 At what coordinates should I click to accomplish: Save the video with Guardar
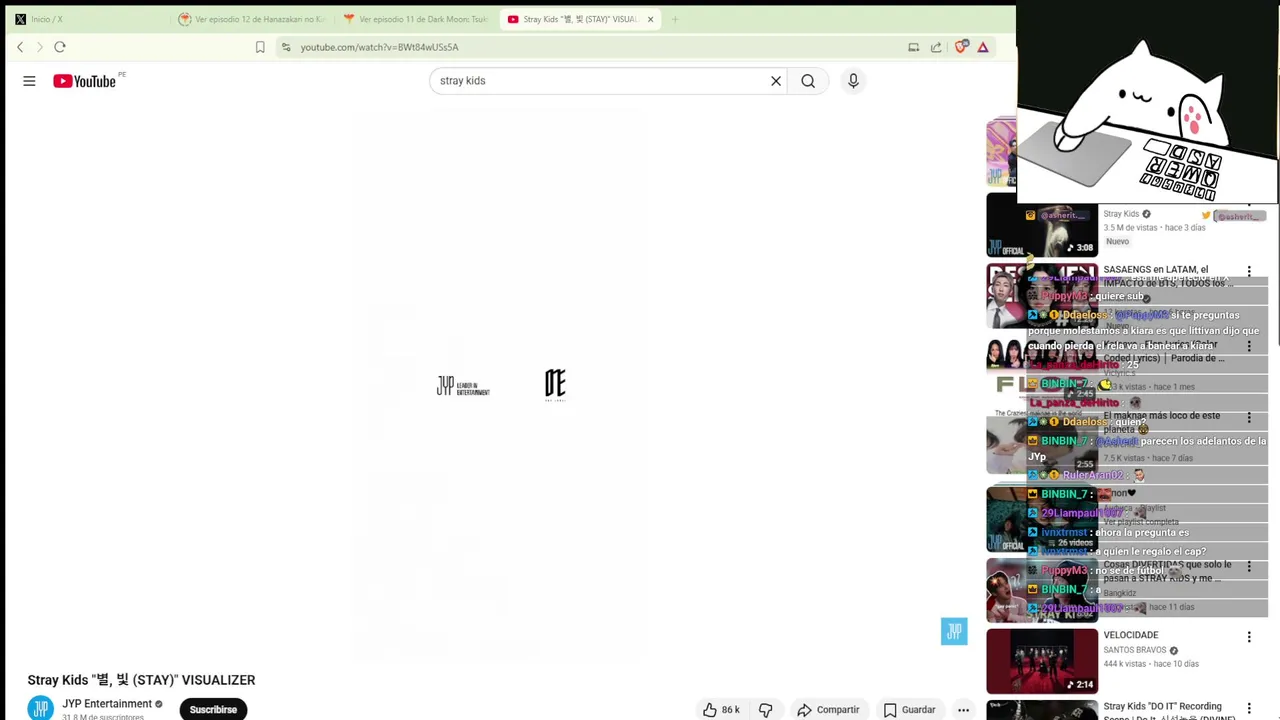pyautogui.click(x=909, y=710)
